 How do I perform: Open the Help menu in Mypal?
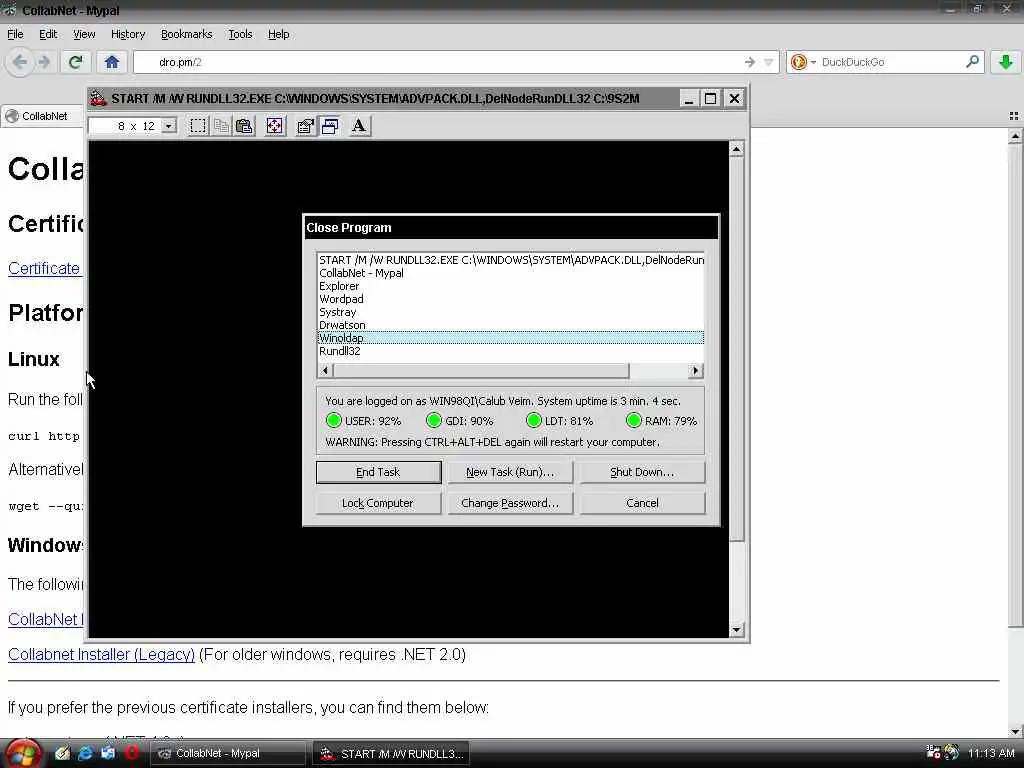278,34
